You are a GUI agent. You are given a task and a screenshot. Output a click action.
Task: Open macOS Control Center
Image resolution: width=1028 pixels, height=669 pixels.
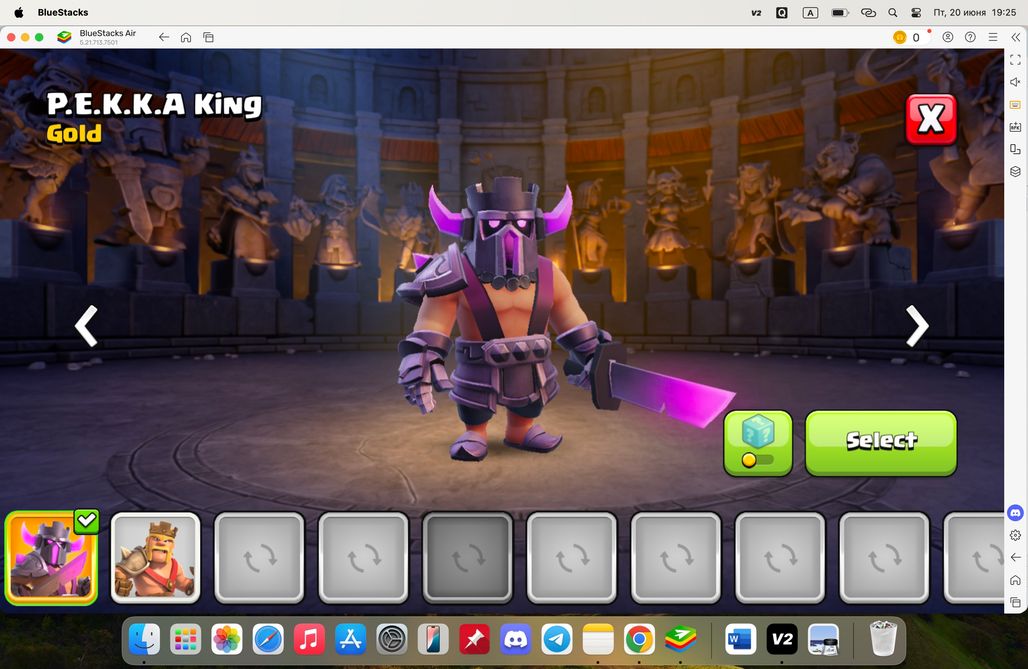(916, 12)
